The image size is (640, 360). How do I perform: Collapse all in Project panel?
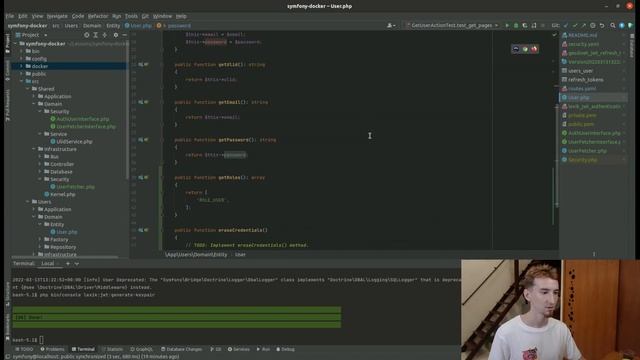(x=105, y=35)
